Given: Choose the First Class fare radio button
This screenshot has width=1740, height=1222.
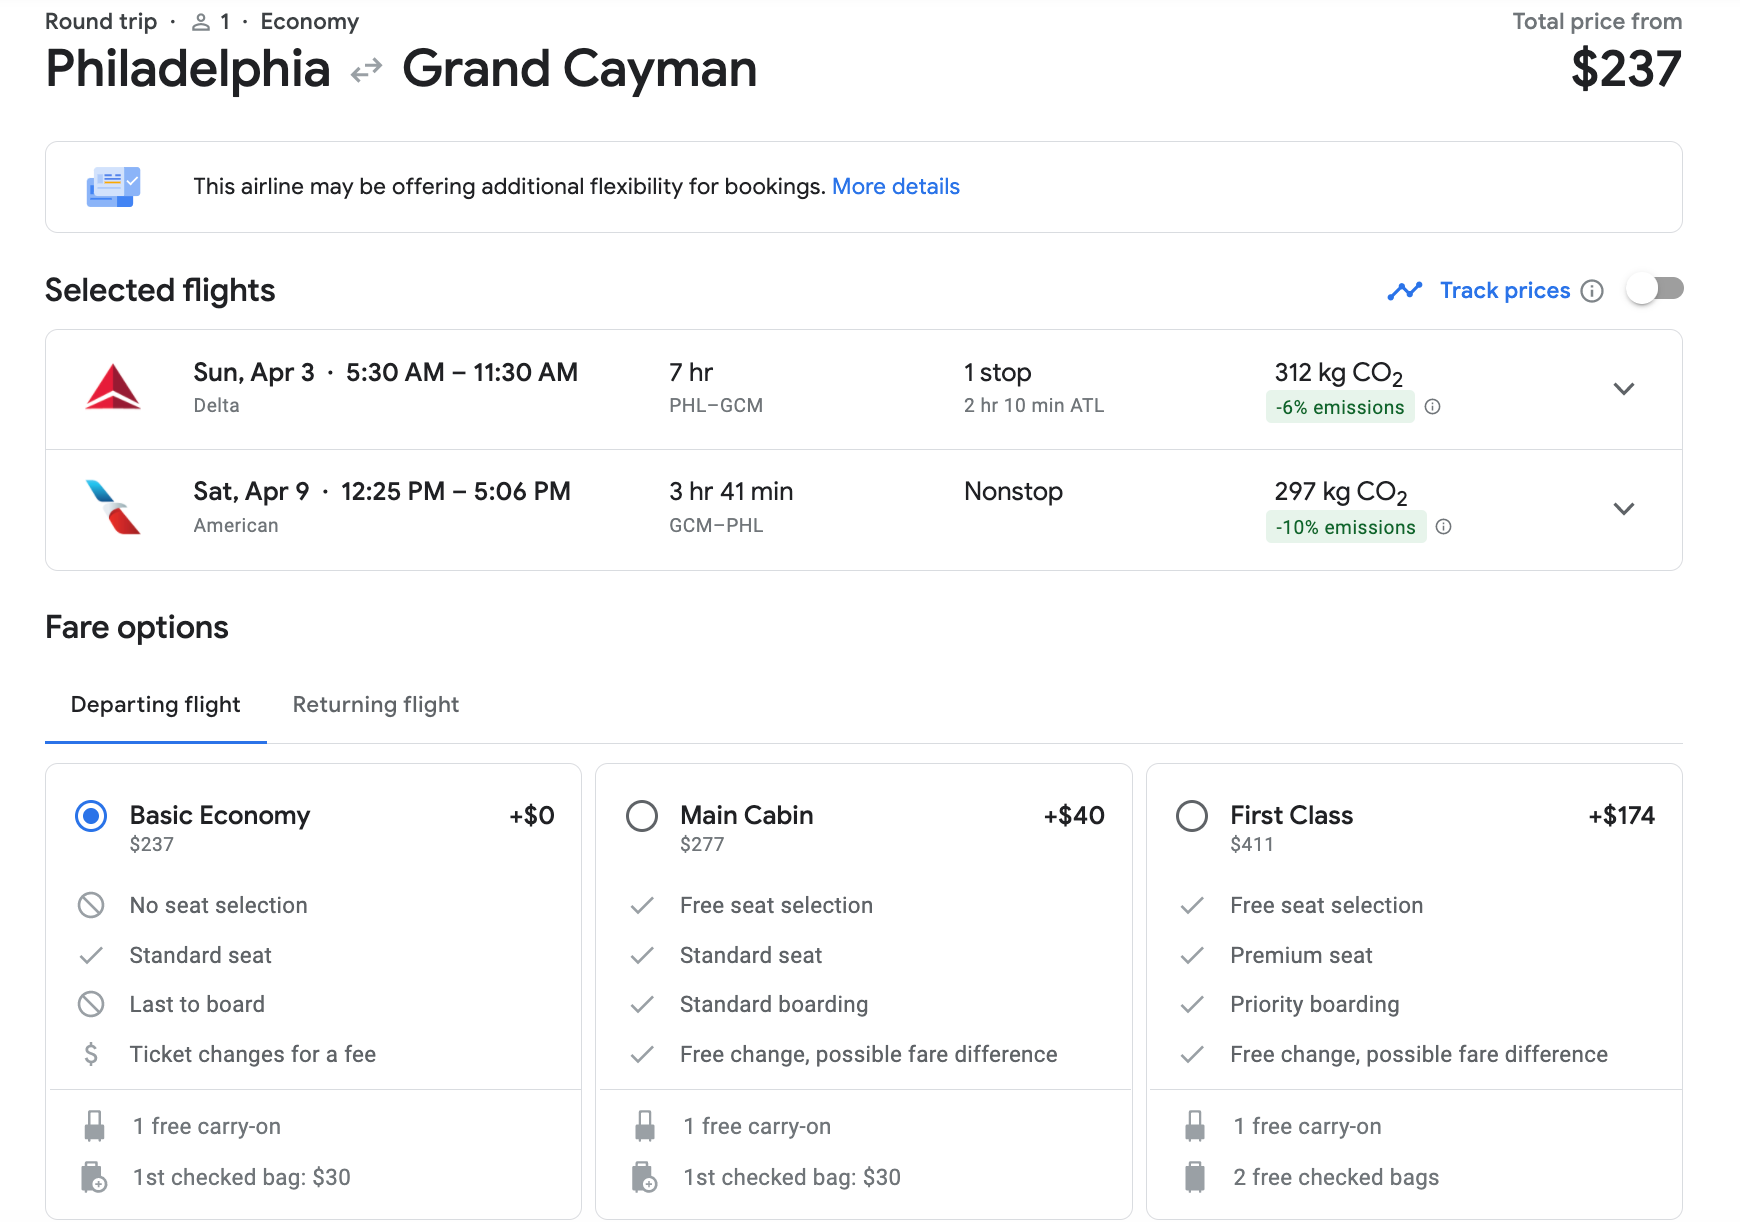Looking at the screenshot, I should click(x=1192, y=816).
